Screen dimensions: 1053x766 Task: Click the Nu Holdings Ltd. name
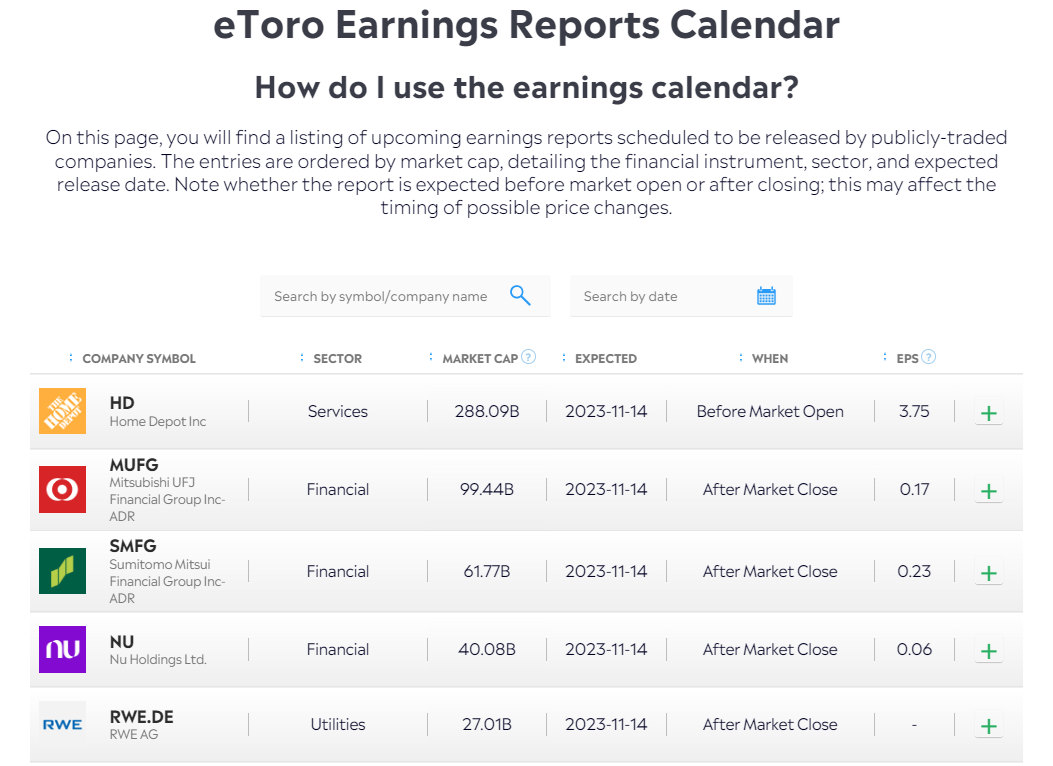(158, 660)
